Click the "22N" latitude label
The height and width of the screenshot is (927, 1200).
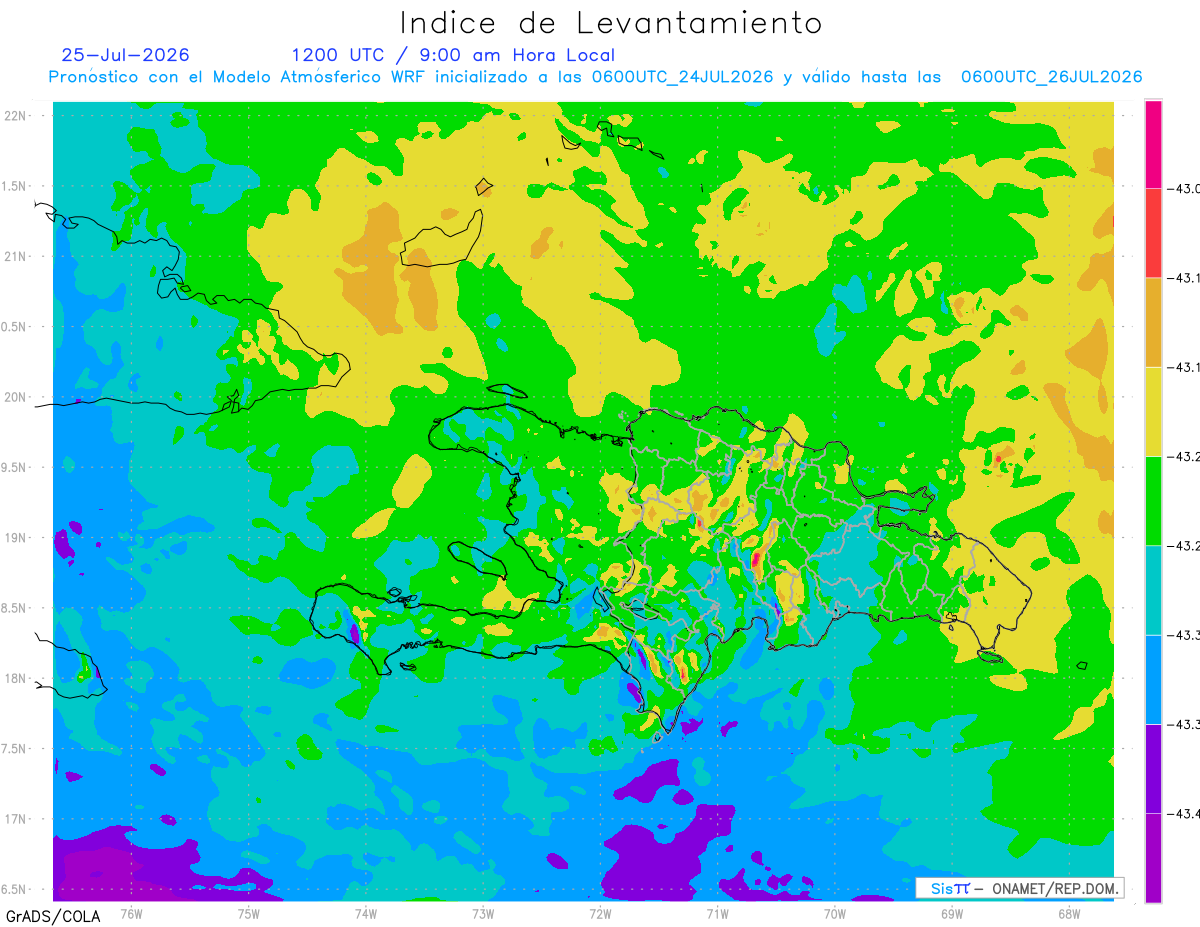(x=15, y=116)
